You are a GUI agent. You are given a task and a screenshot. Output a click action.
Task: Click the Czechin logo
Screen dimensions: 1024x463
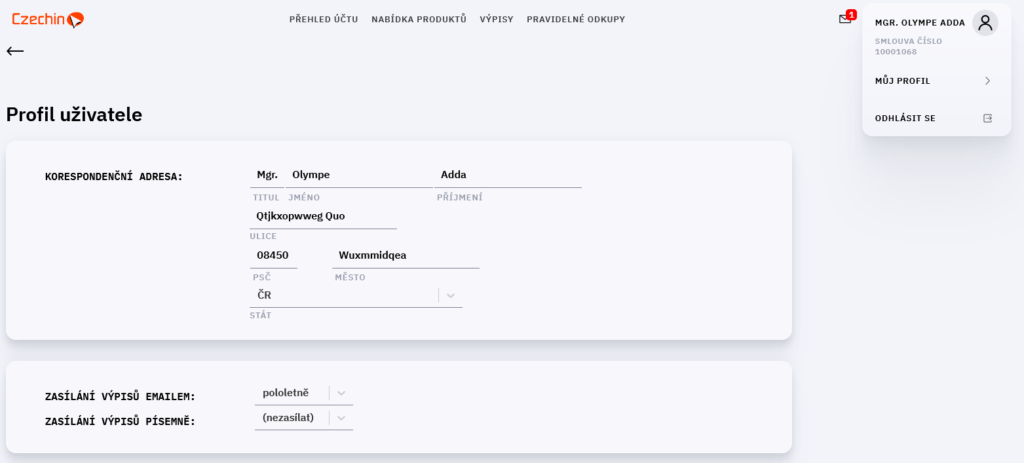(x=48, y=20)
